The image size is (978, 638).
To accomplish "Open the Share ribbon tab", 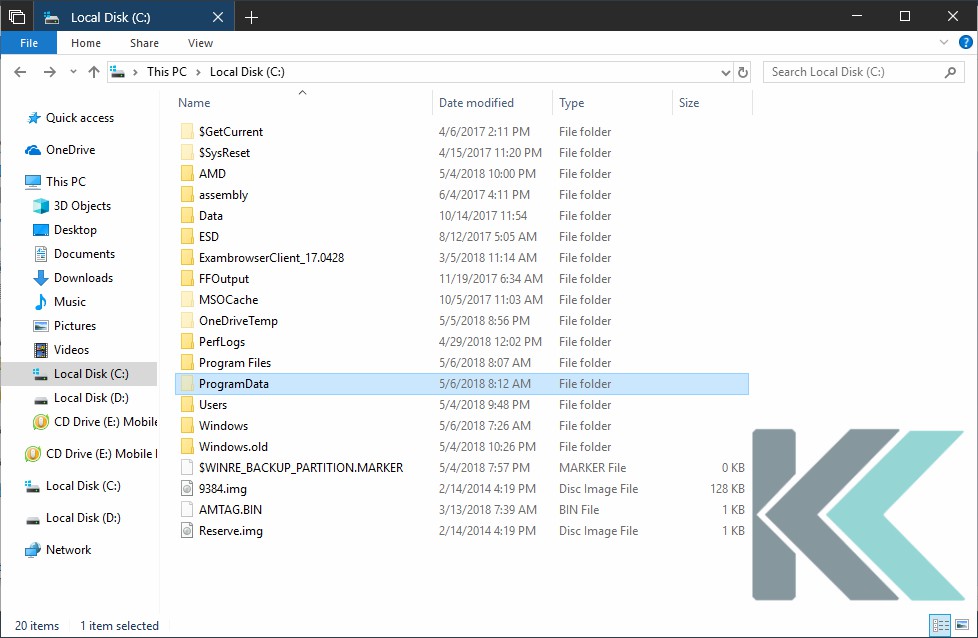I will (x=144, y=43).
